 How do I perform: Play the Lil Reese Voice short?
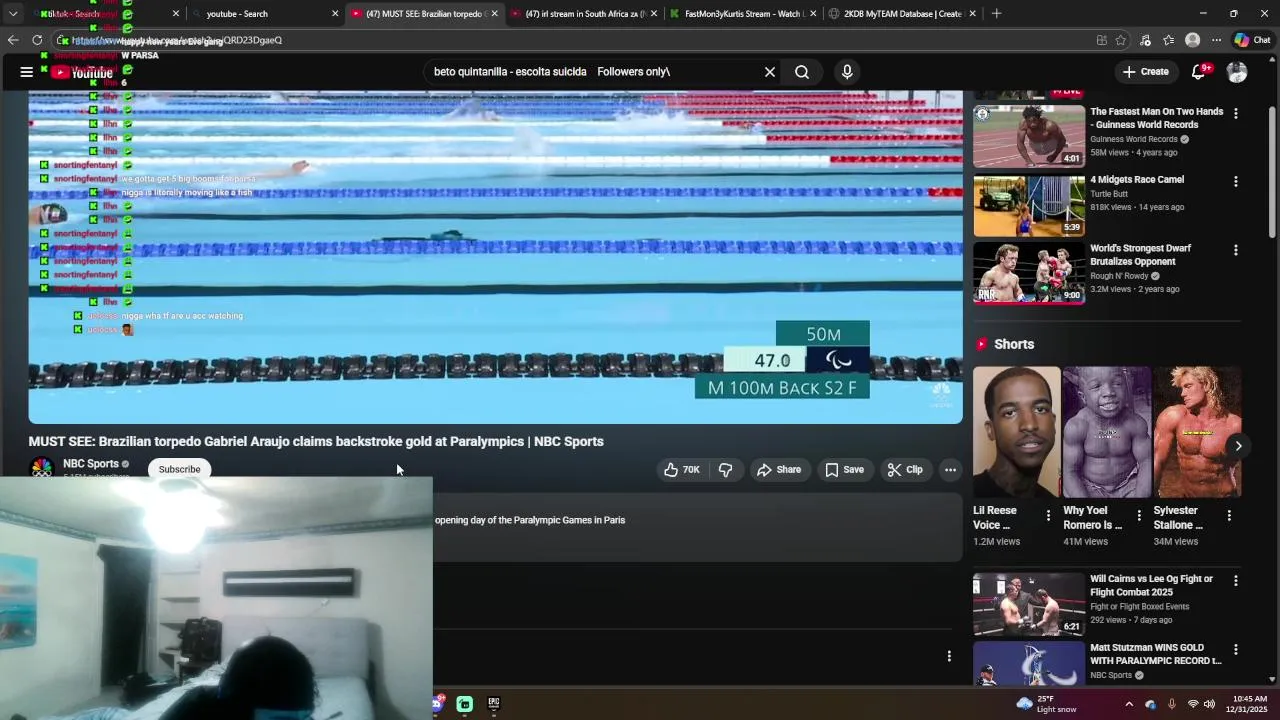pos(1016,432)
